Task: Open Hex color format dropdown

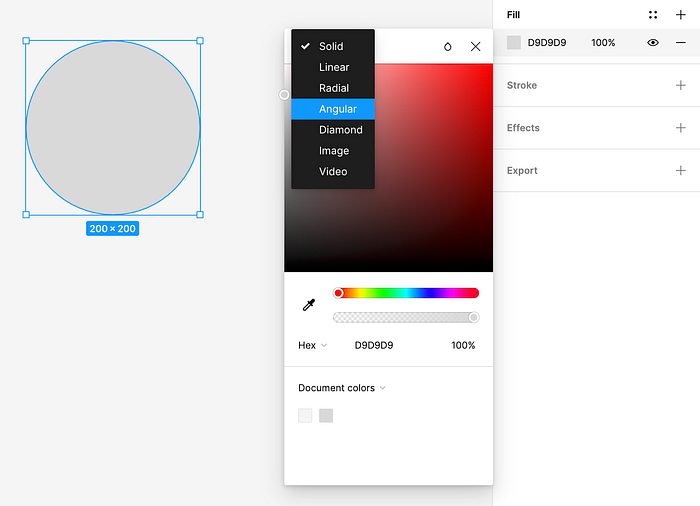Action: [312, 345]
